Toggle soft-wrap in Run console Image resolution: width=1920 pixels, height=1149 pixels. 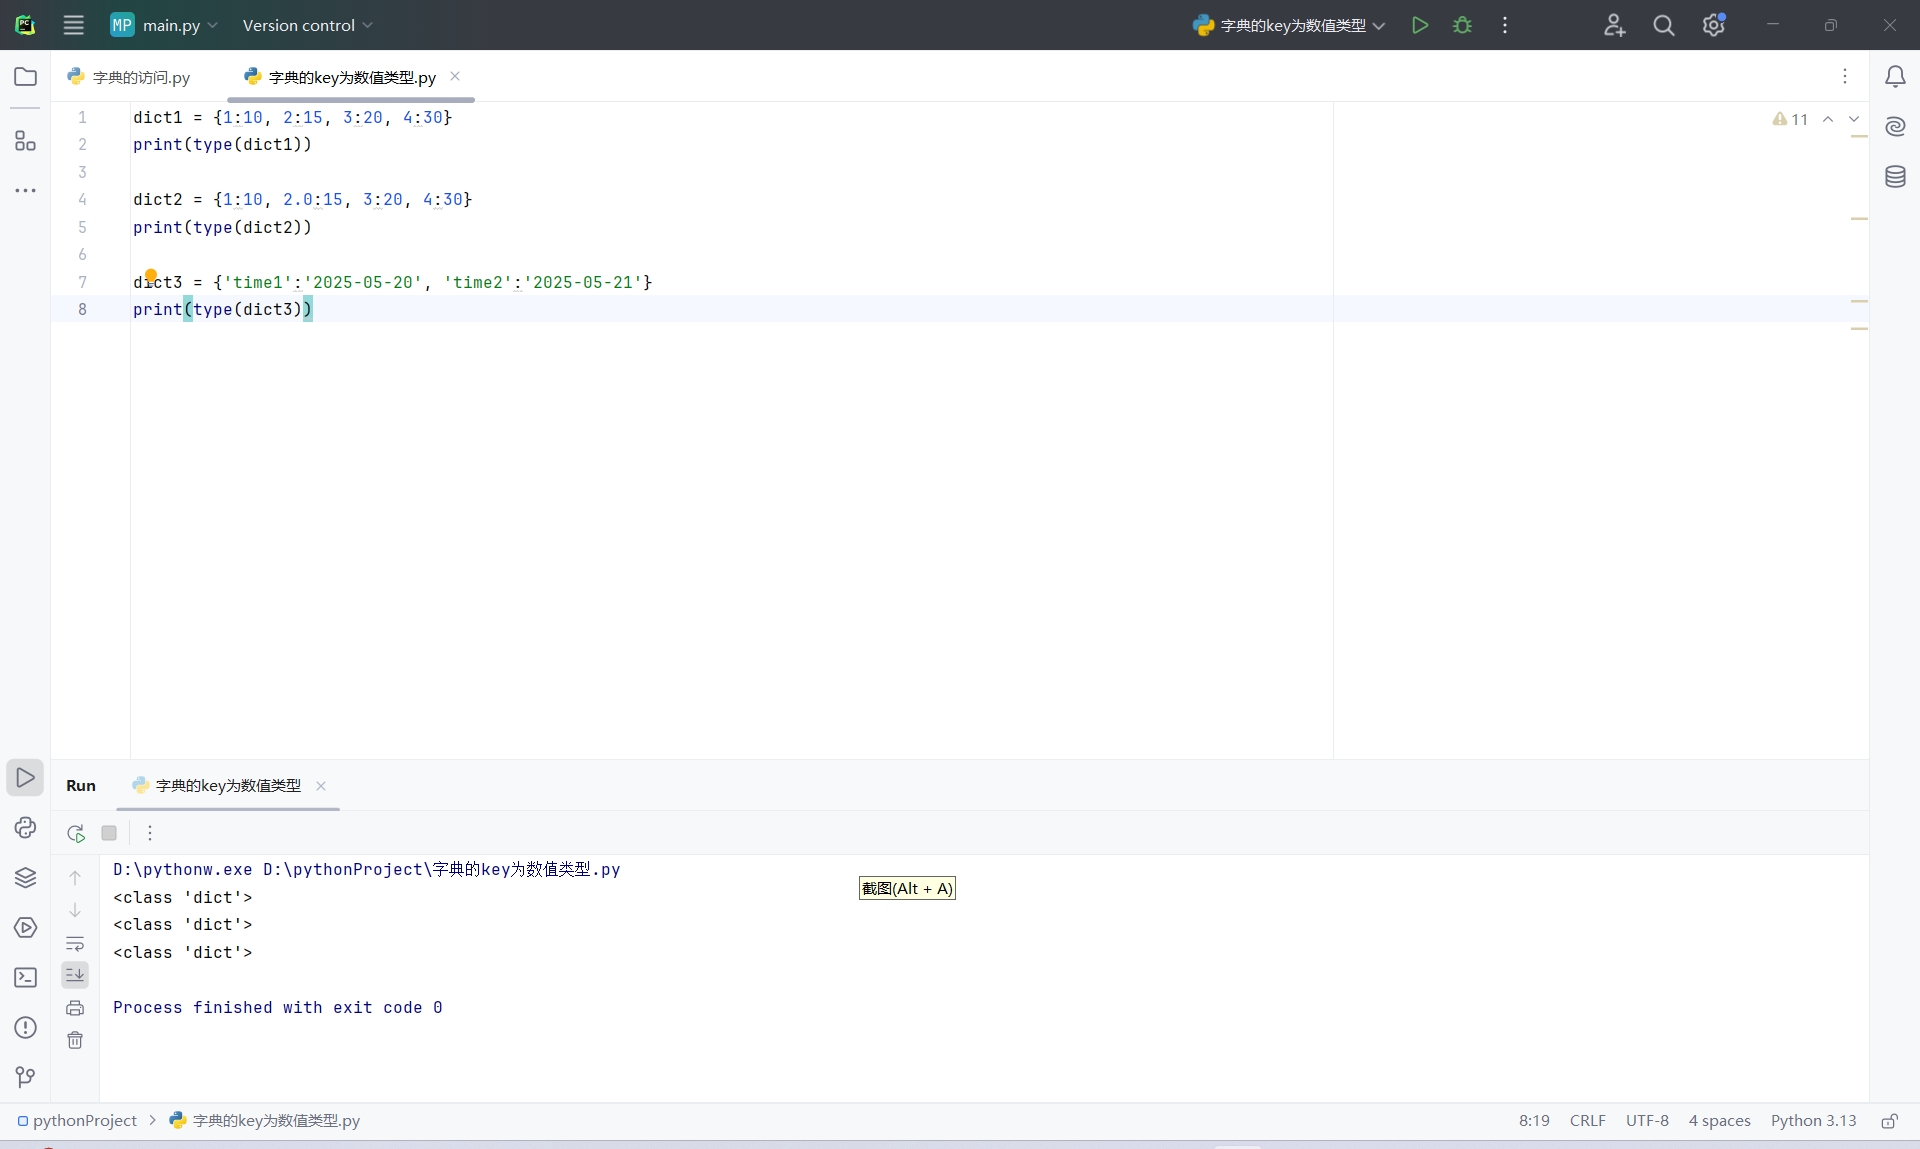[x=75, y=943]
